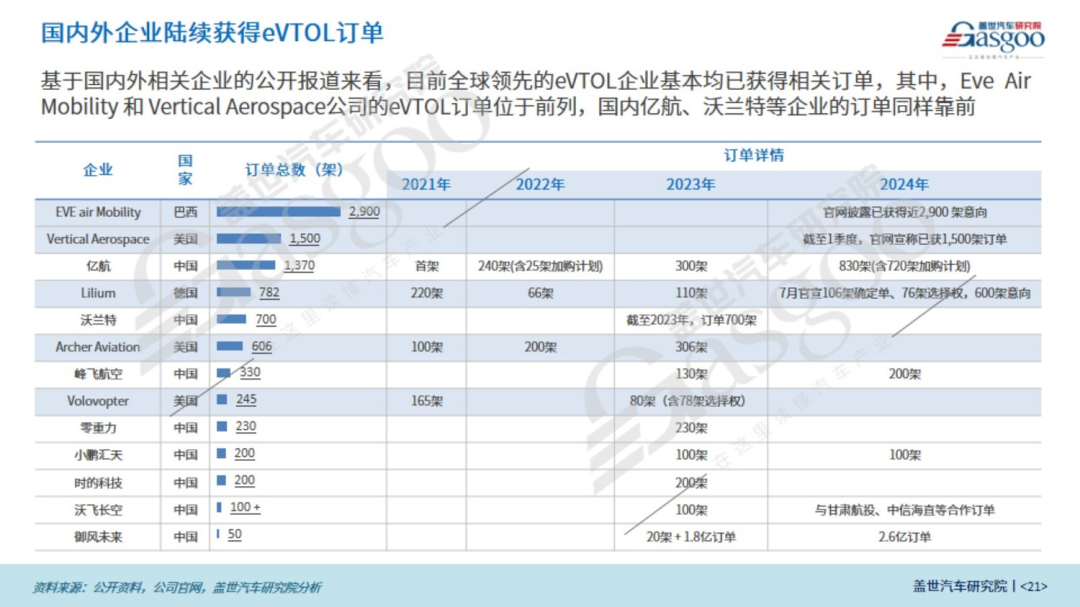Click '盖世汽车研究院' footer text
This screenshot has width=1080, height=607.
[960, 586]
